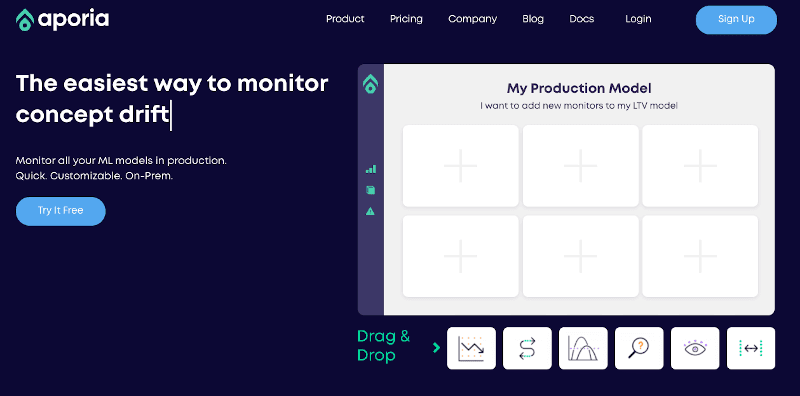Click the 'My Production Model' title
Image resolution: width=800 pixels, height=396 pixels.
pos(579,88)
